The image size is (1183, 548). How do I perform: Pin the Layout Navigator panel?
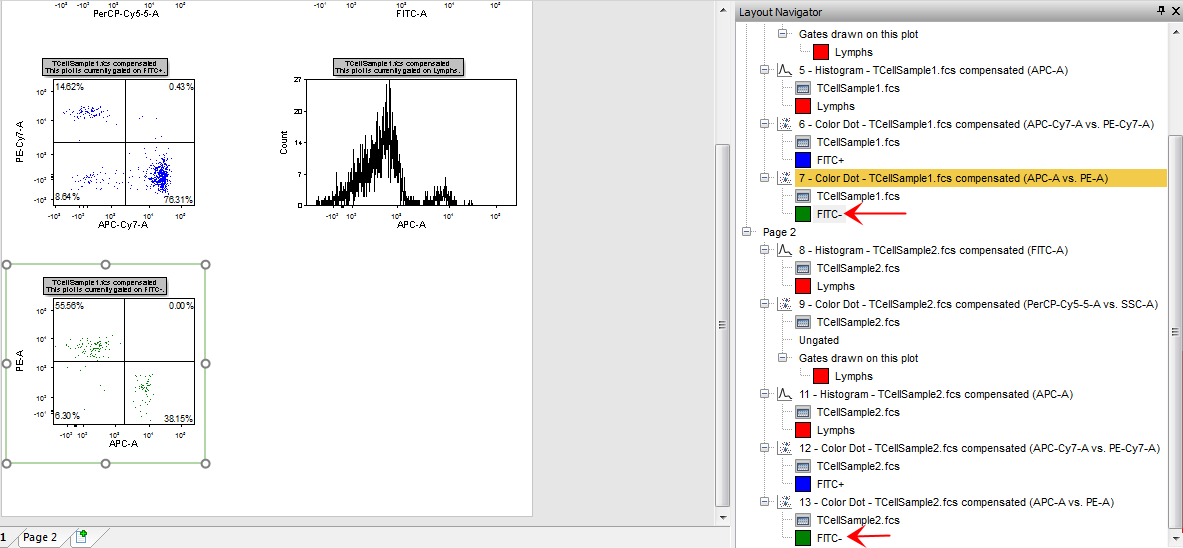1160,11
